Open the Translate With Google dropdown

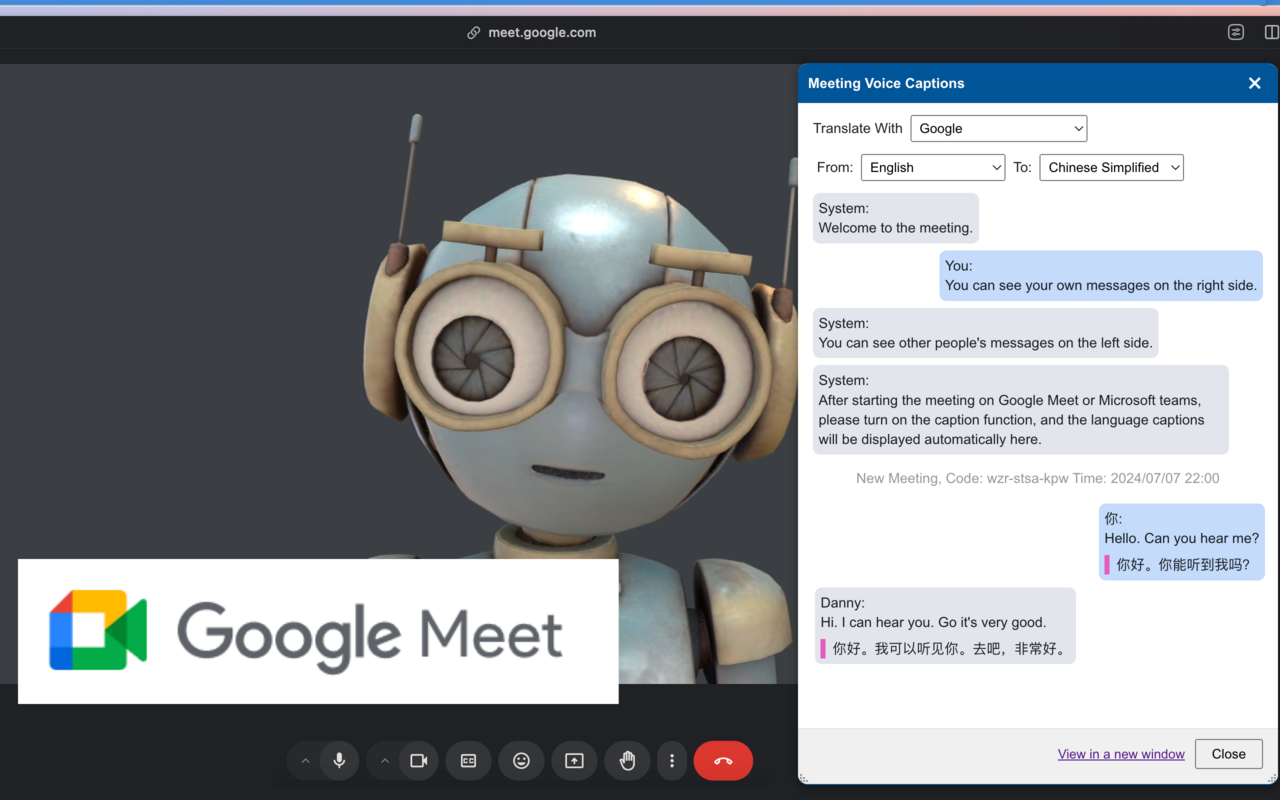[998, 128]
